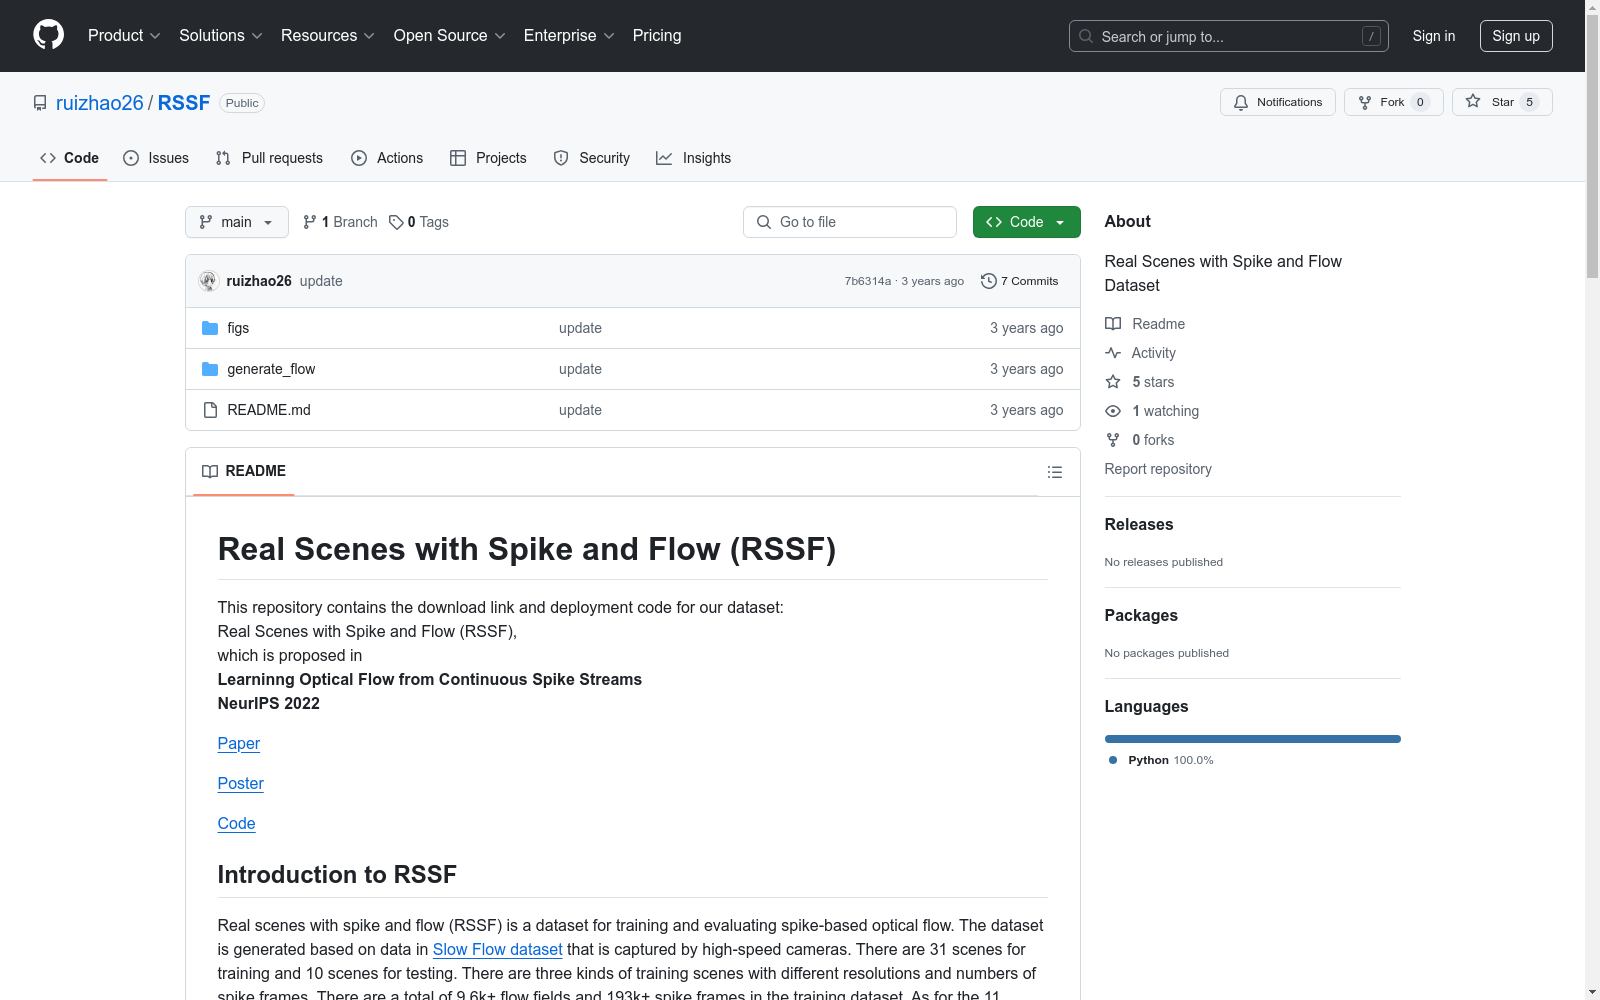The width and height of the screenshot is (1600, 1000).
Task: Click the search magnifier icon in header
Action: (1086, 36)
